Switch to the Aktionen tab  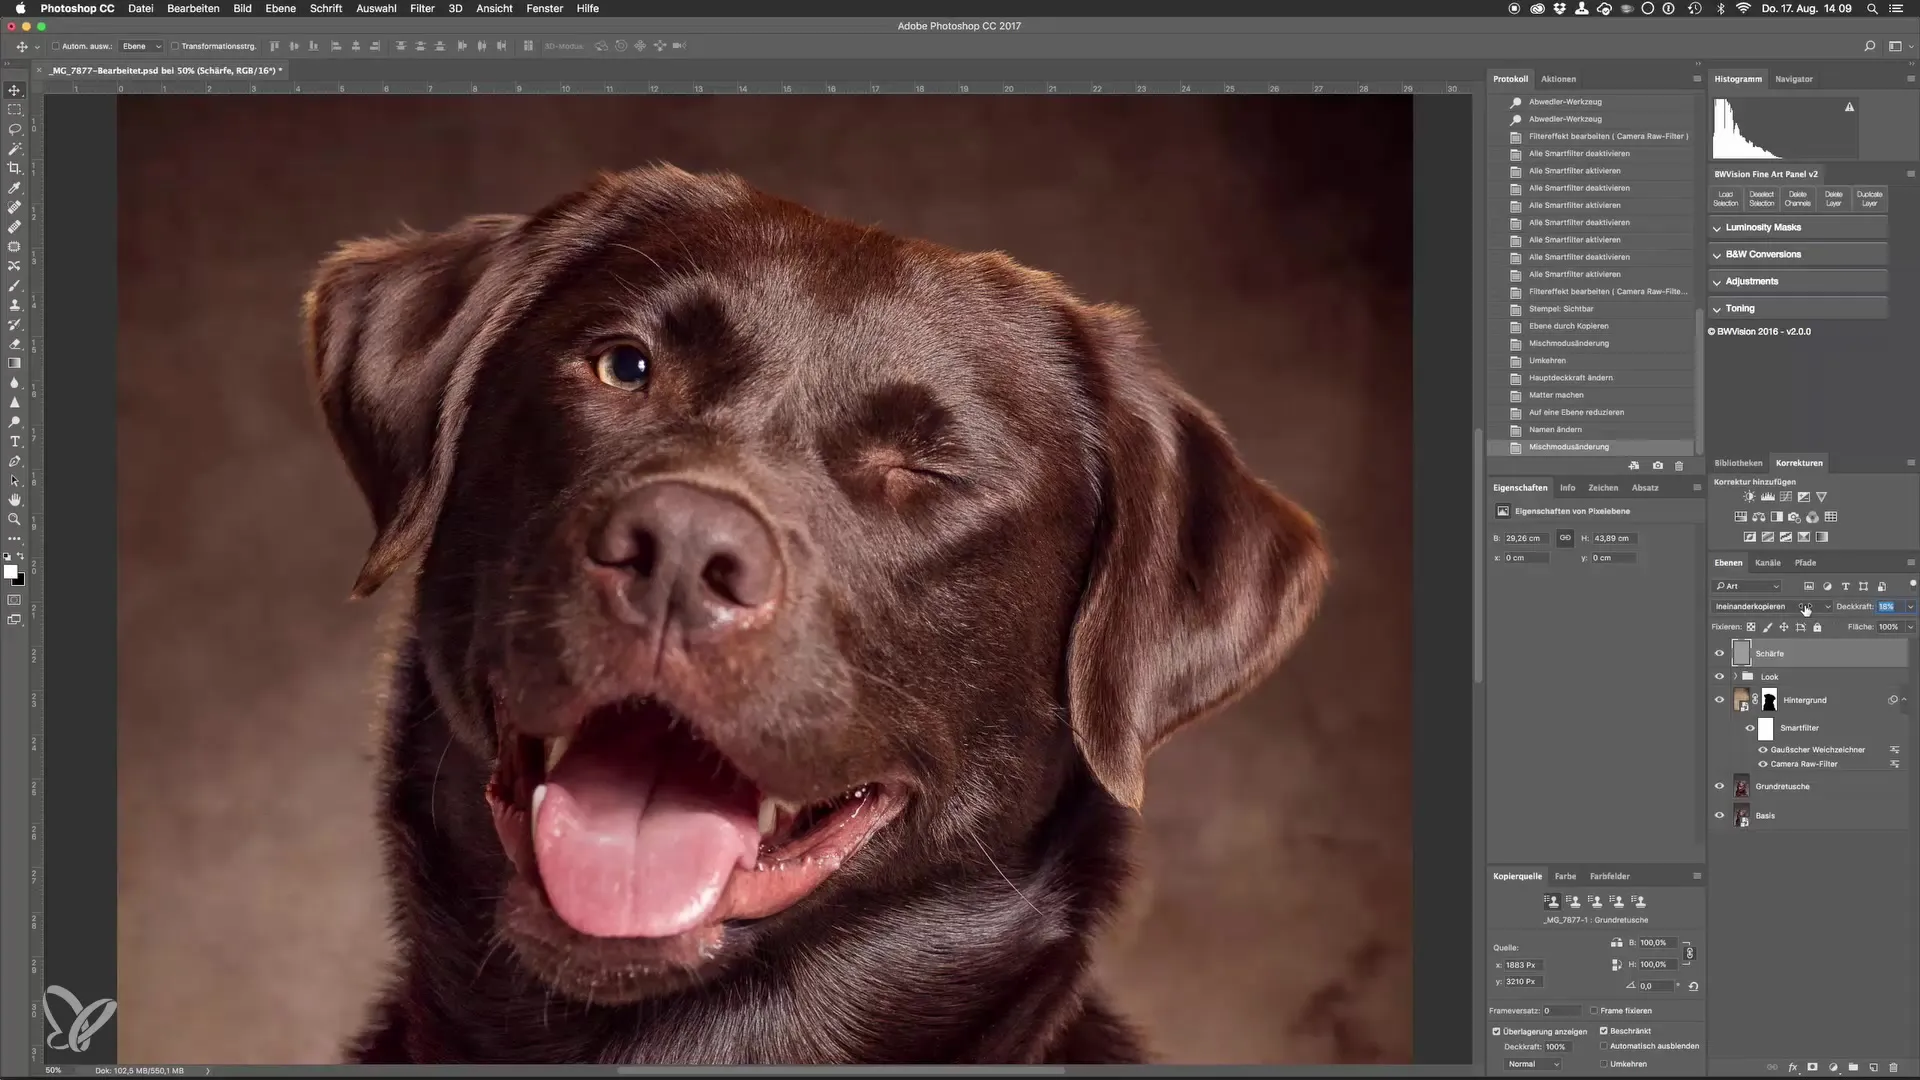click(1558, 79)
